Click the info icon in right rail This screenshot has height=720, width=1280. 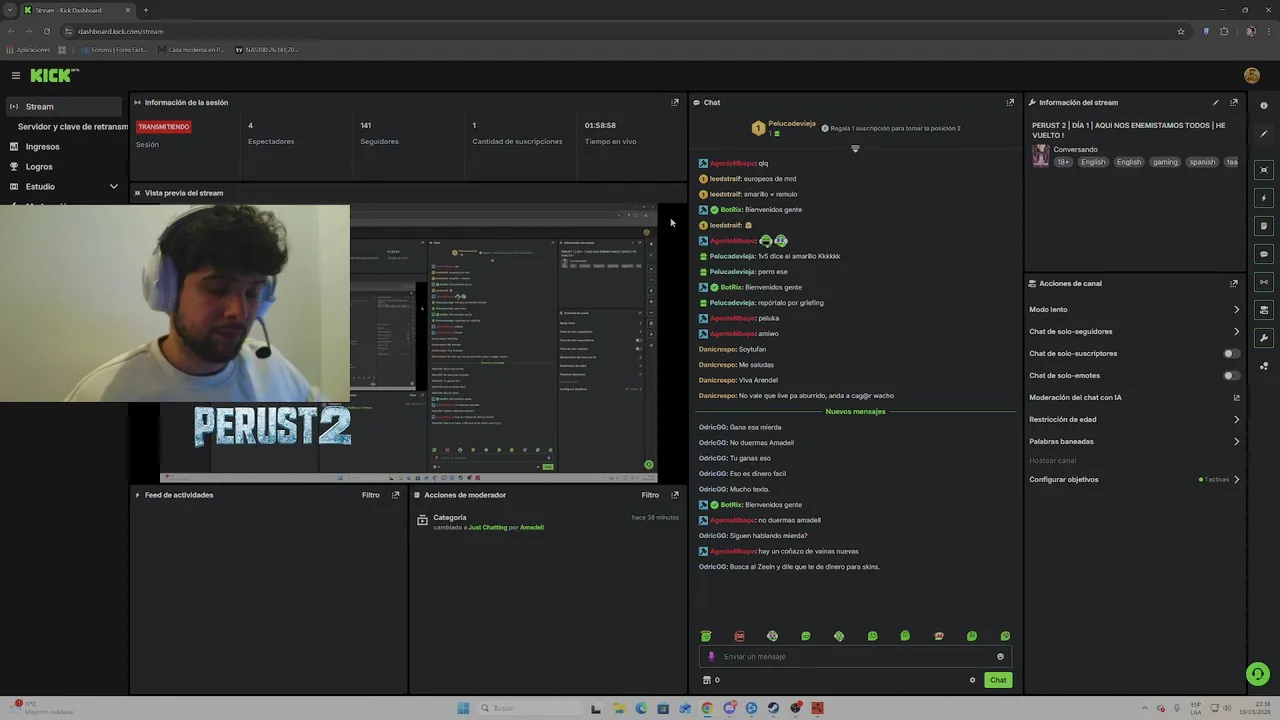1264,106
